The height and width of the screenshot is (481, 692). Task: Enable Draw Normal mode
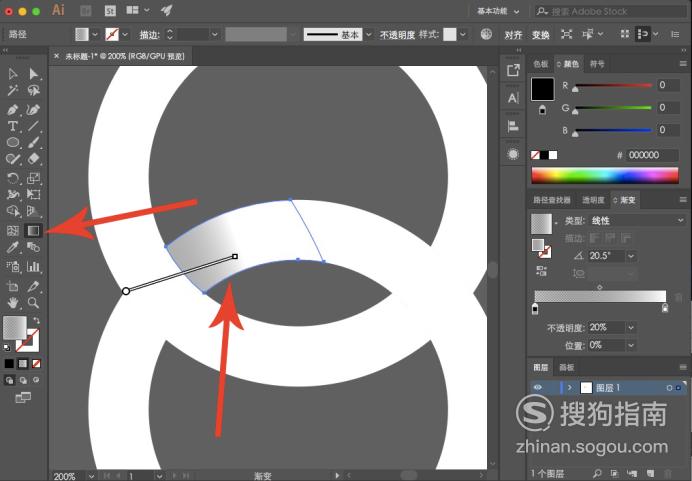[9, 380]
